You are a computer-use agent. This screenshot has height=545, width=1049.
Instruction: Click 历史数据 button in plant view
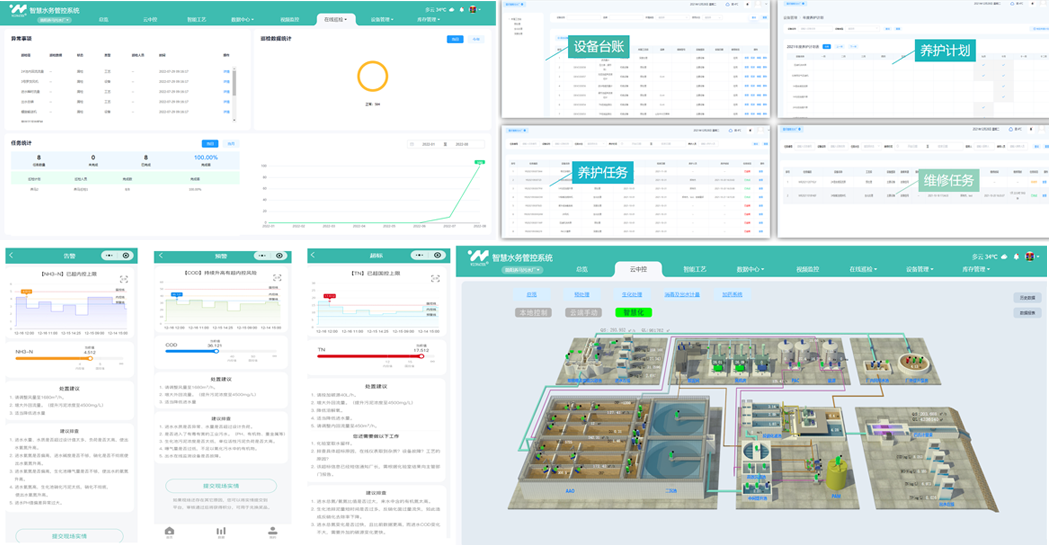click(1026, 297)
